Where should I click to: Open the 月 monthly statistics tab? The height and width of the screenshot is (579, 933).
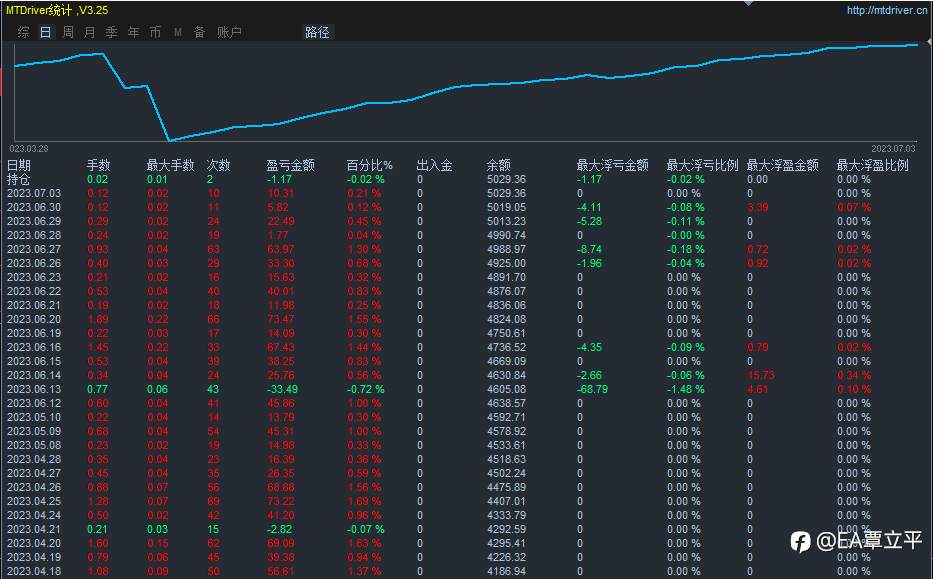pyautogui.click(x=90, y=32)
